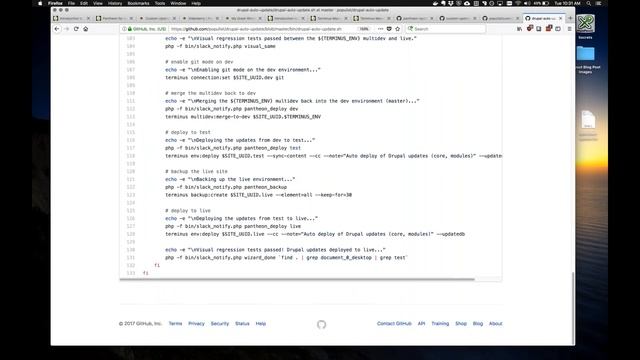Click the Shop footer link
Viewport: 640px width, 360px height.
(x=461, y=324)
